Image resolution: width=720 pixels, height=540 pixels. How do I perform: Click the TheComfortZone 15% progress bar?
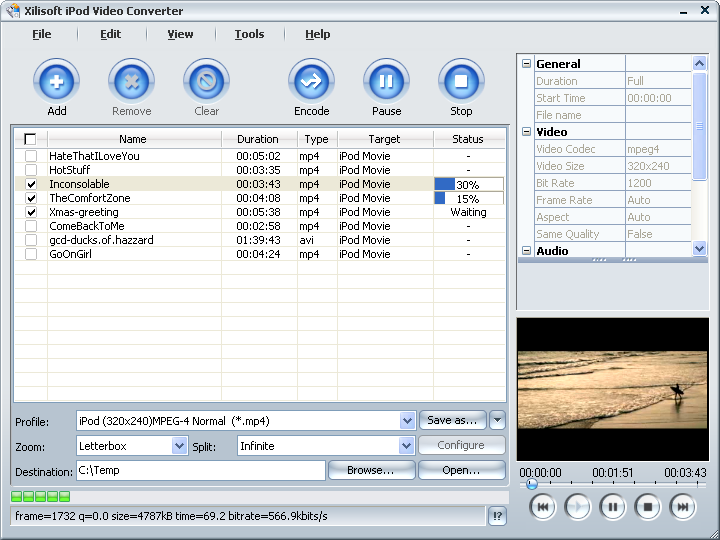(469, 198)
